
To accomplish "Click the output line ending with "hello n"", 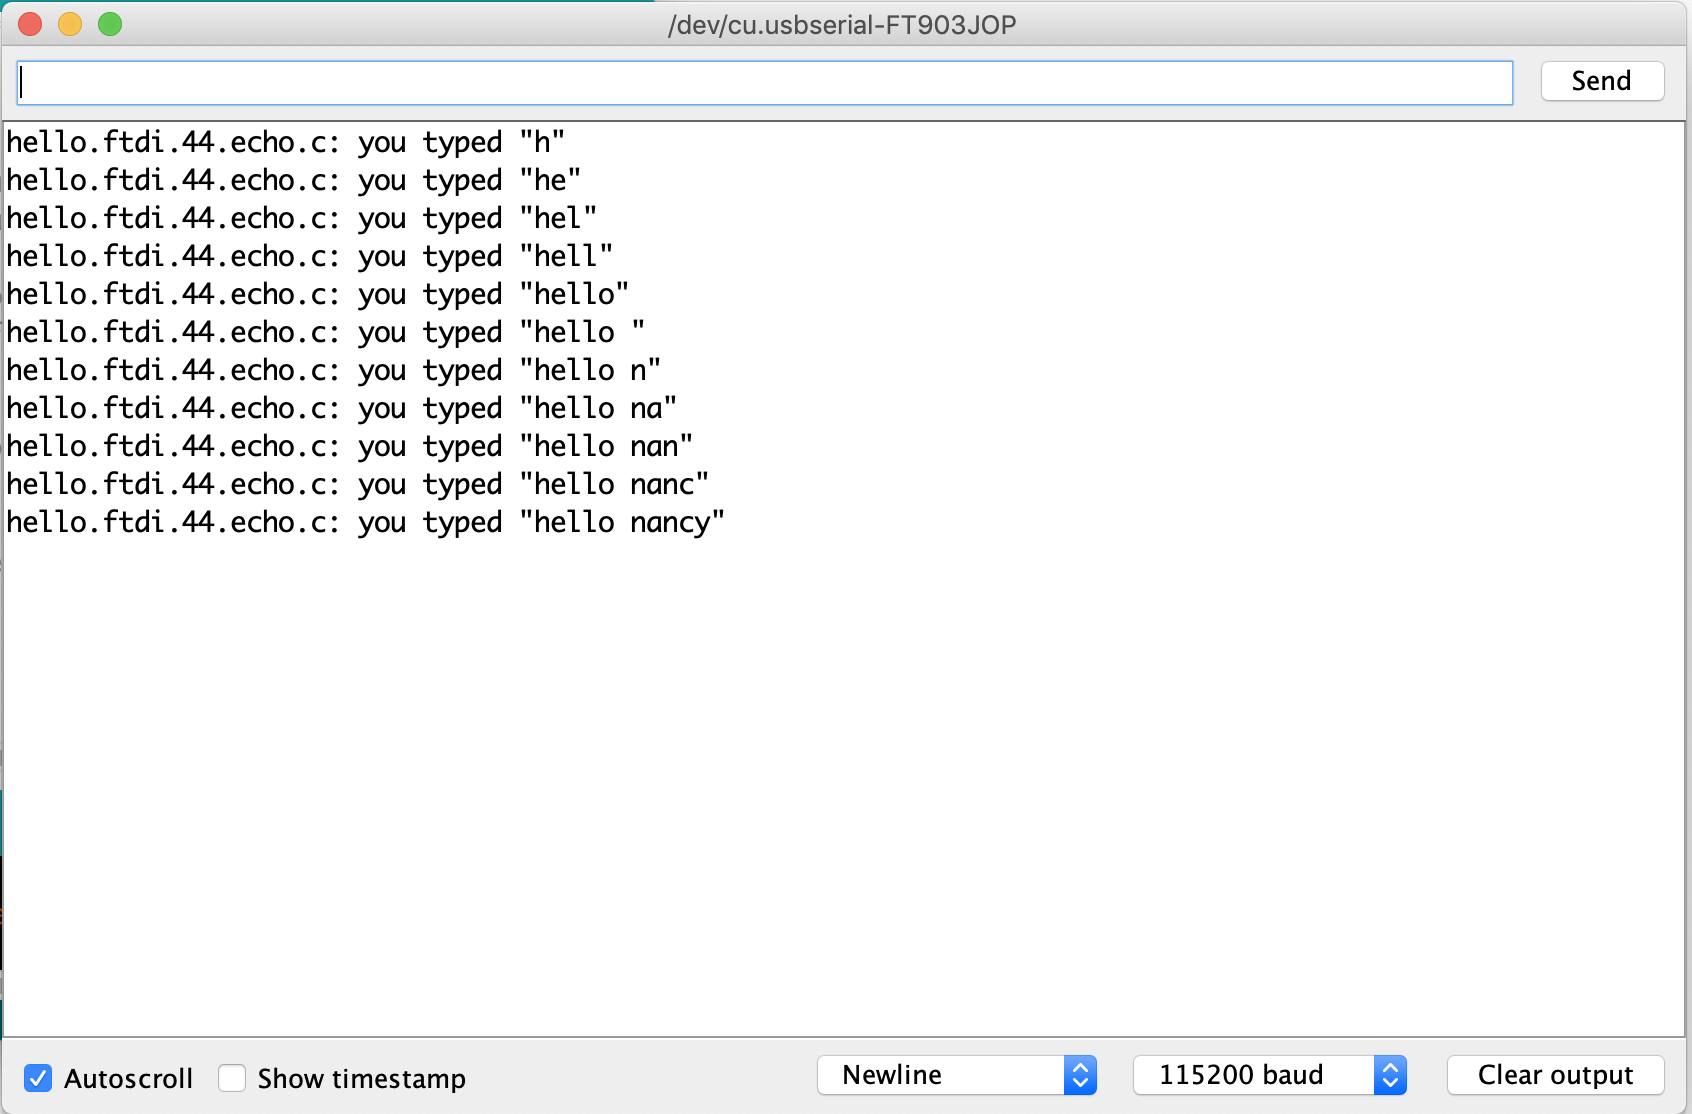I will pyautogui.click(x=334, y=370).
